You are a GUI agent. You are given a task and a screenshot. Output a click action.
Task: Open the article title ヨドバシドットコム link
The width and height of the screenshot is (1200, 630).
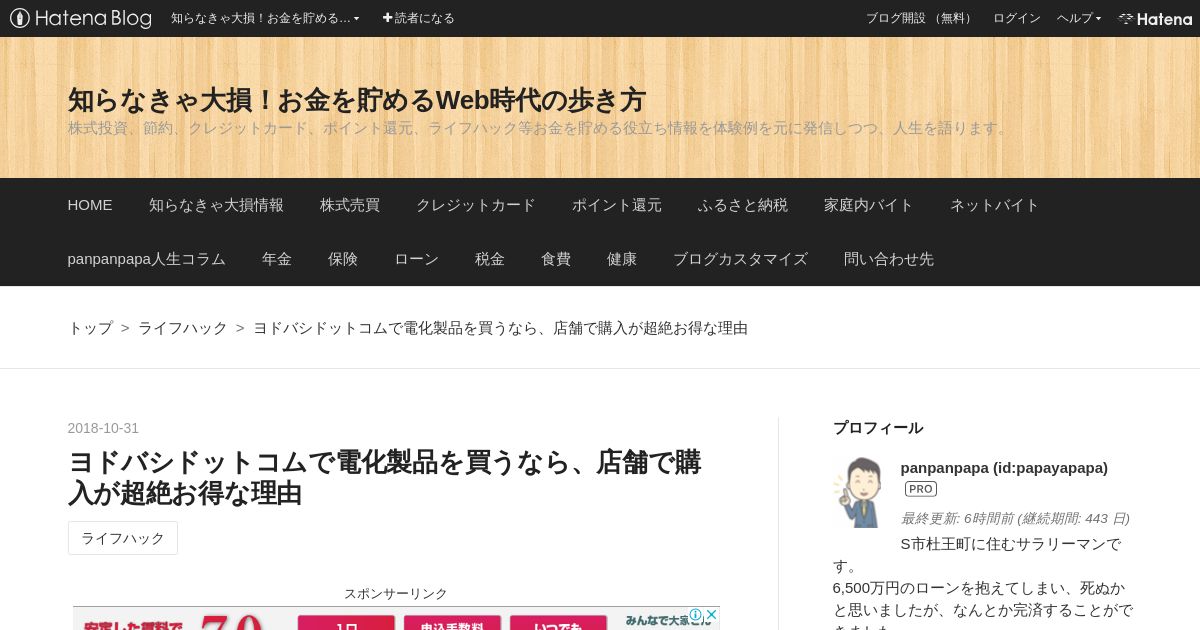(385, 478)
